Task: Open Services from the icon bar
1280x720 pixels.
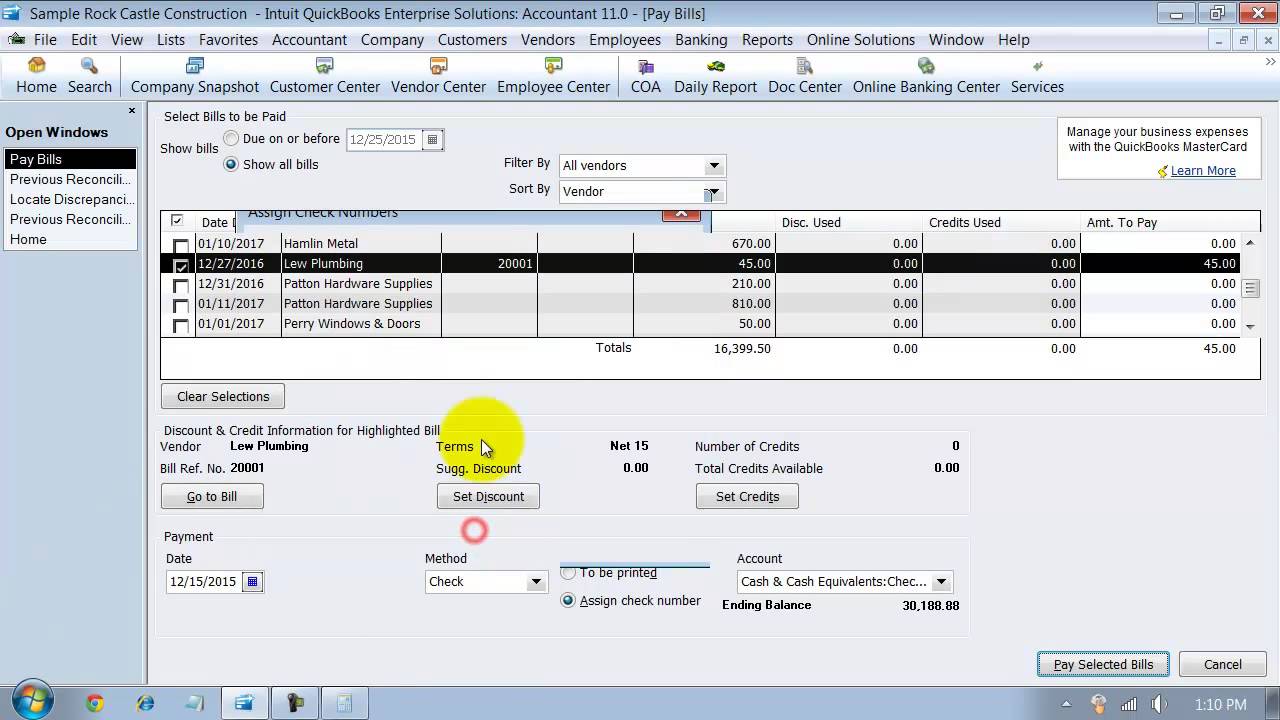Action: coord(1037,76)
